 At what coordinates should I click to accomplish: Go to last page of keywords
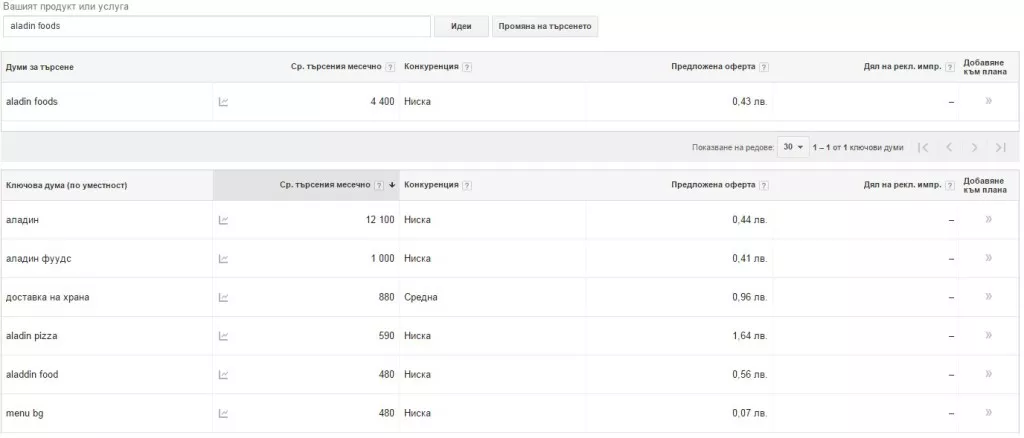point(1000,148)
